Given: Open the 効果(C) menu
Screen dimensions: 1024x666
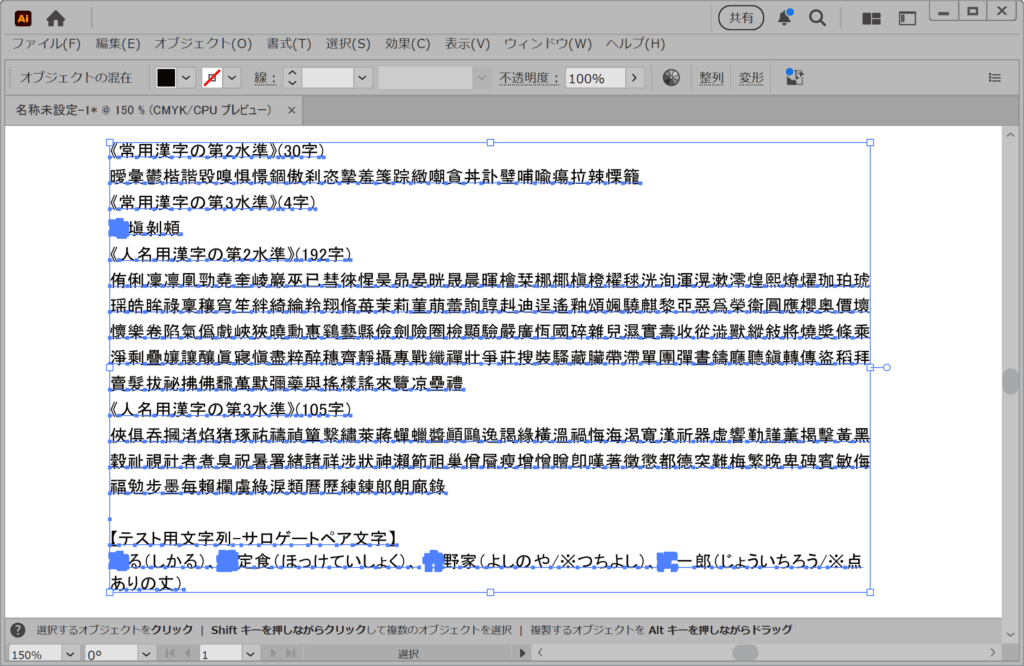Looking at the screenshot, I should (x=407, y=44).
